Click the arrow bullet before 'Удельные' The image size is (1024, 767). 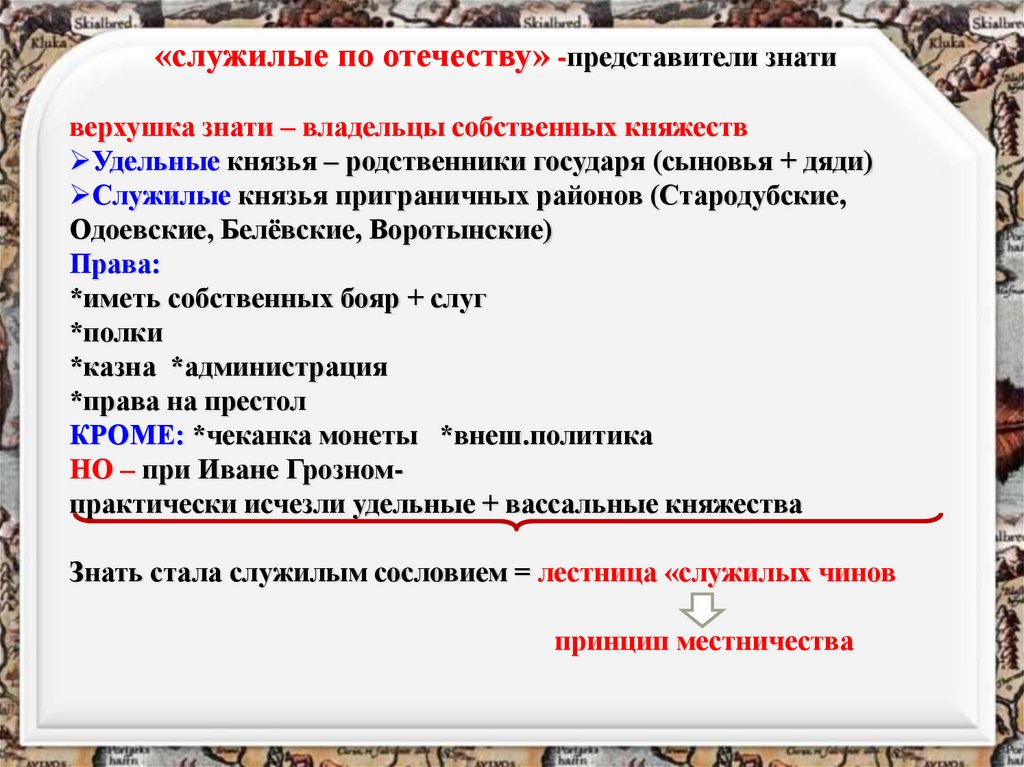[80, 161]
